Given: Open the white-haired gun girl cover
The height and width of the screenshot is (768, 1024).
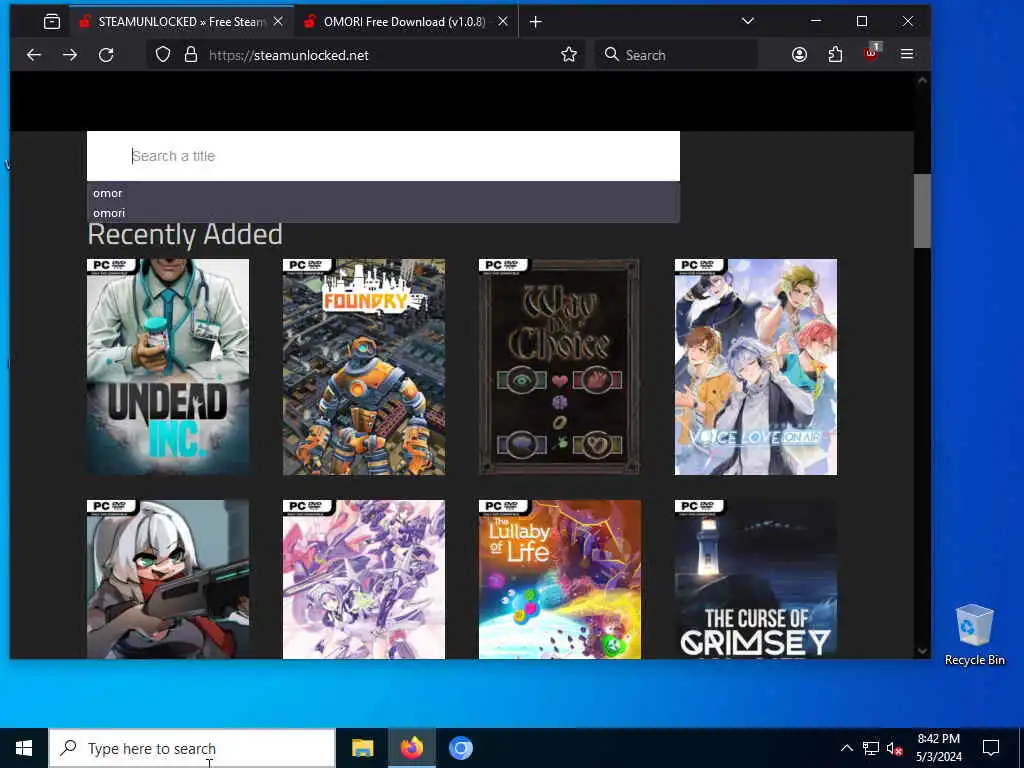Looking at the screenshot, I should click(x=168, y=579).
